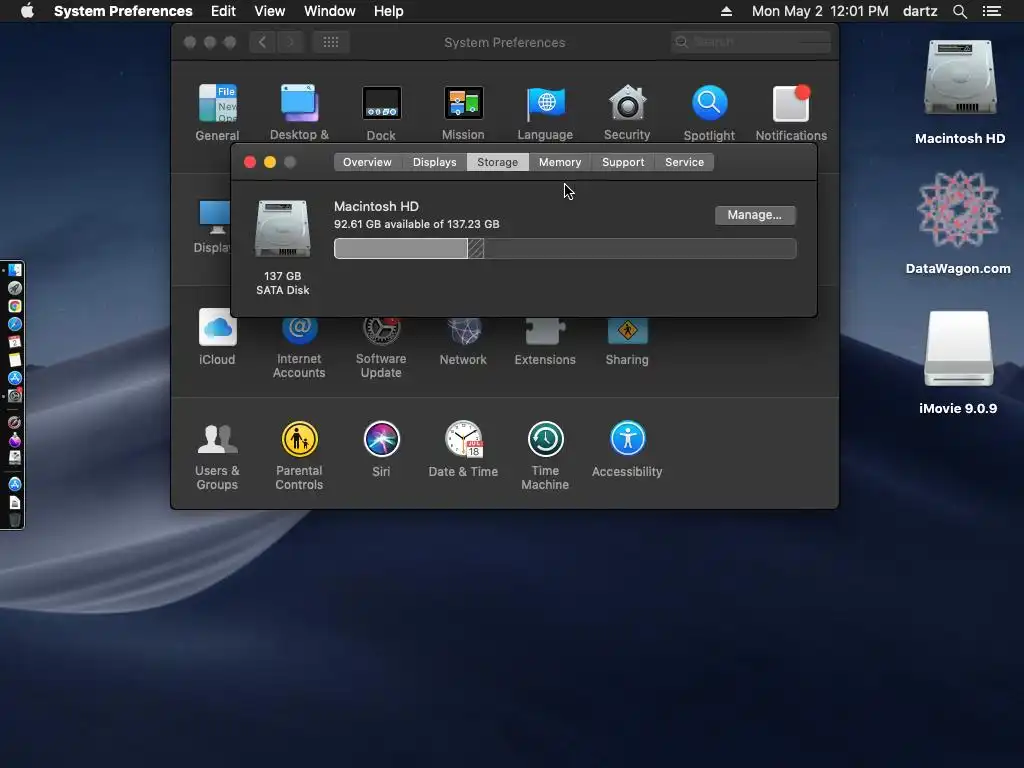Switch to the Overview tab
The image size is (1024, 768).
(367, 162)
